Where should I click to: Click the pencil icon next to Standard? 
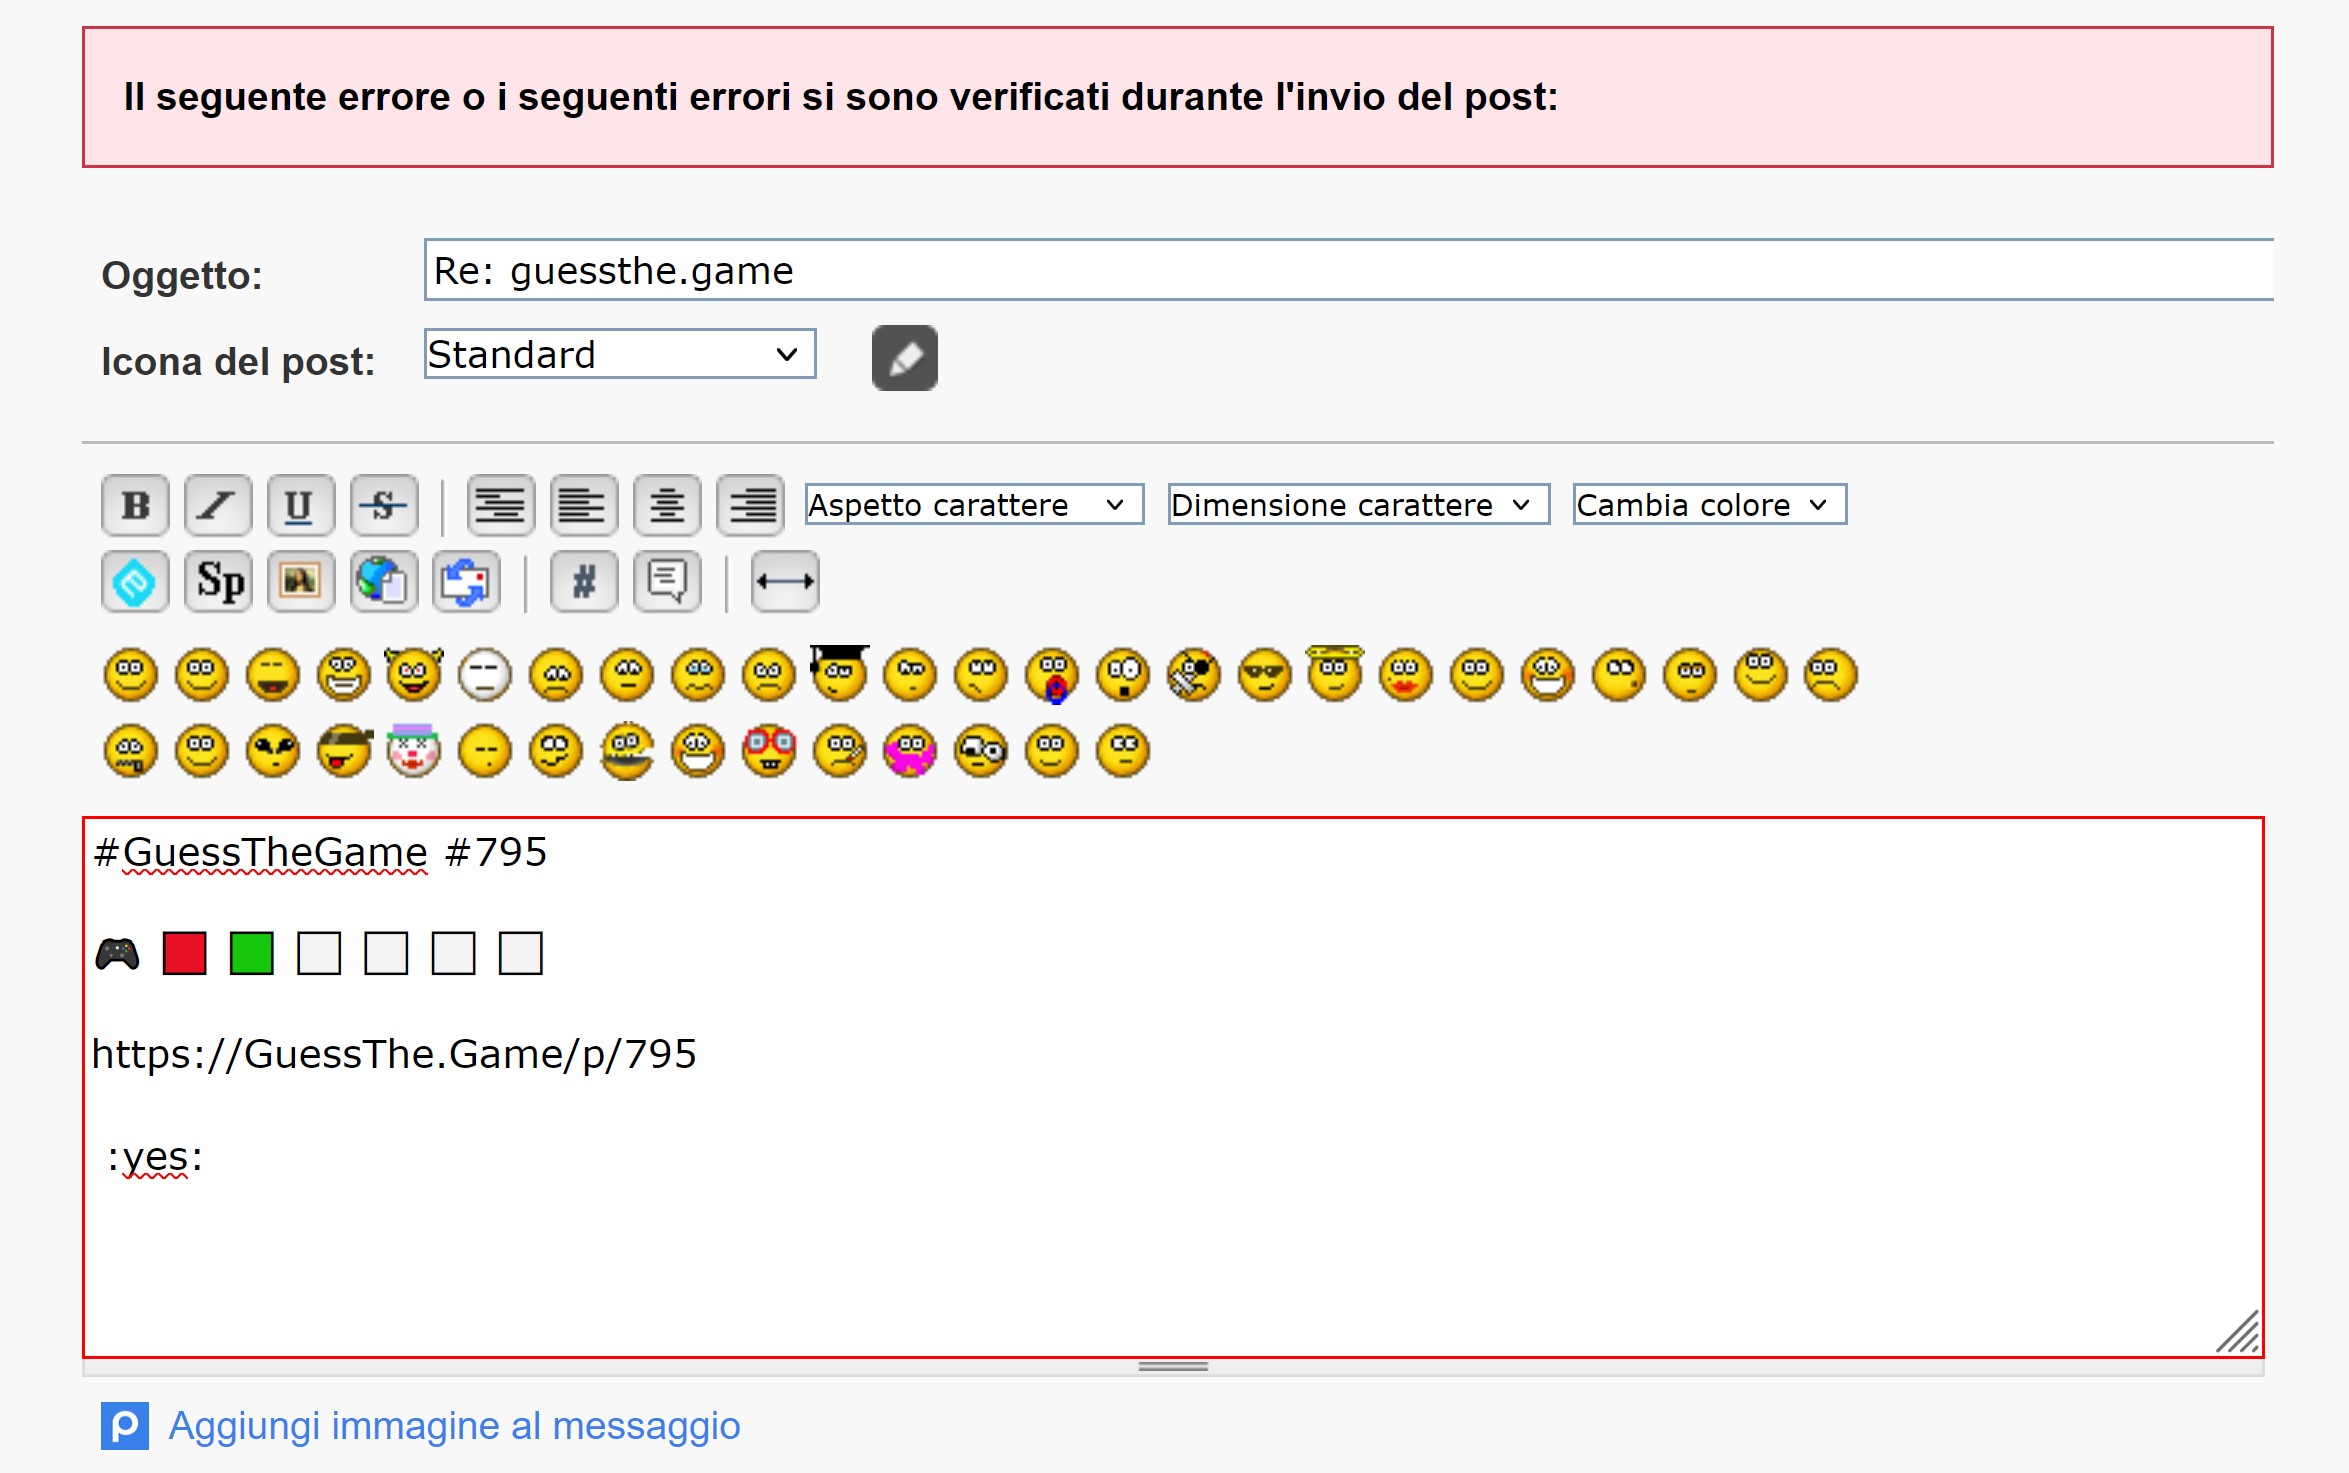(x=905, y=358)
